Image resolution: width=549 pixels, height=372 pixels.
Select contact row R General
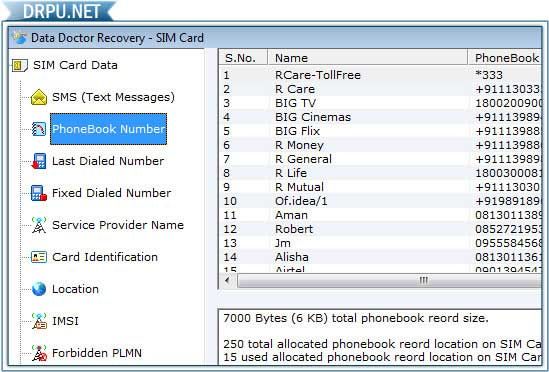(380, 159)
